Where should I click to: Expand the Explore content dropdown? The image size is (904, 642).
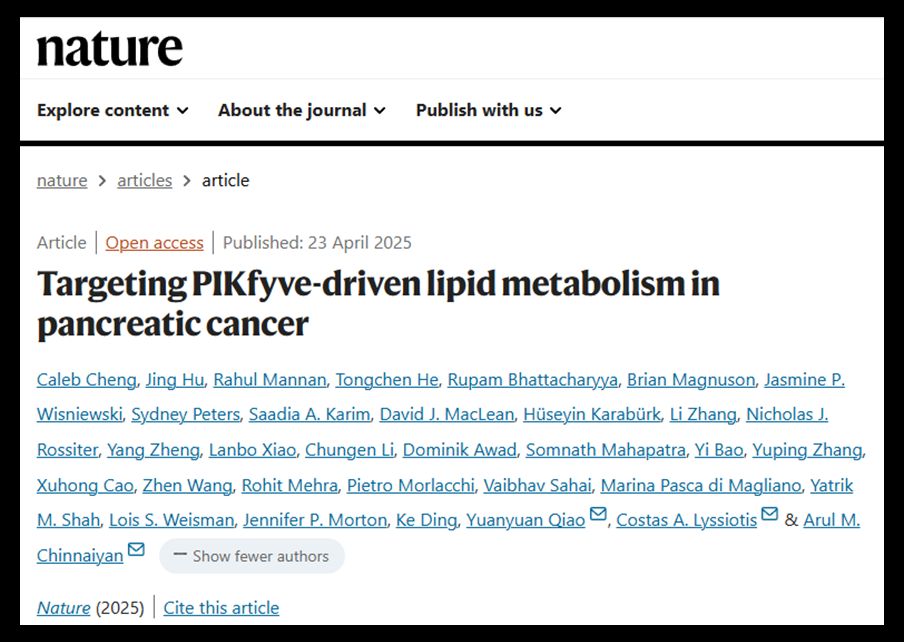[113, 110]
